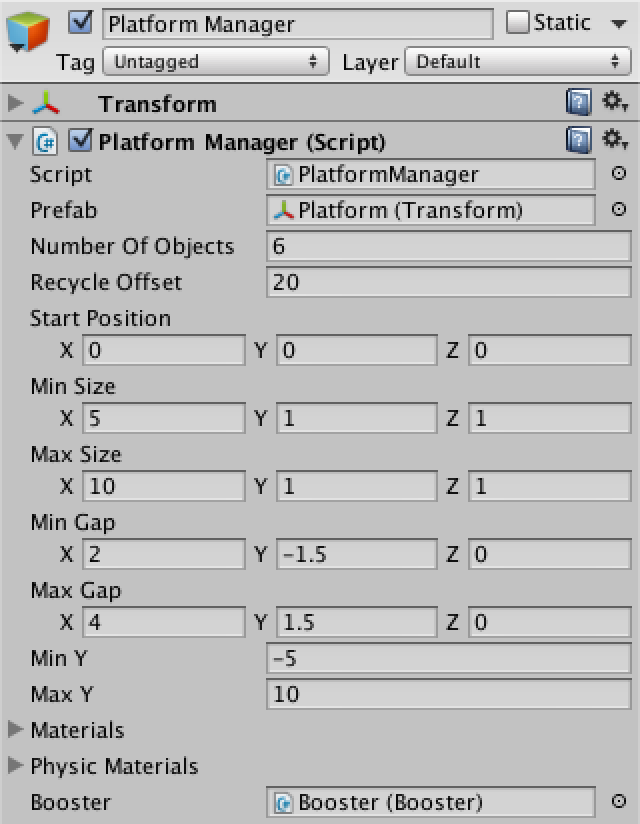Click the GameObject cube icon

[x=28, y=33]
